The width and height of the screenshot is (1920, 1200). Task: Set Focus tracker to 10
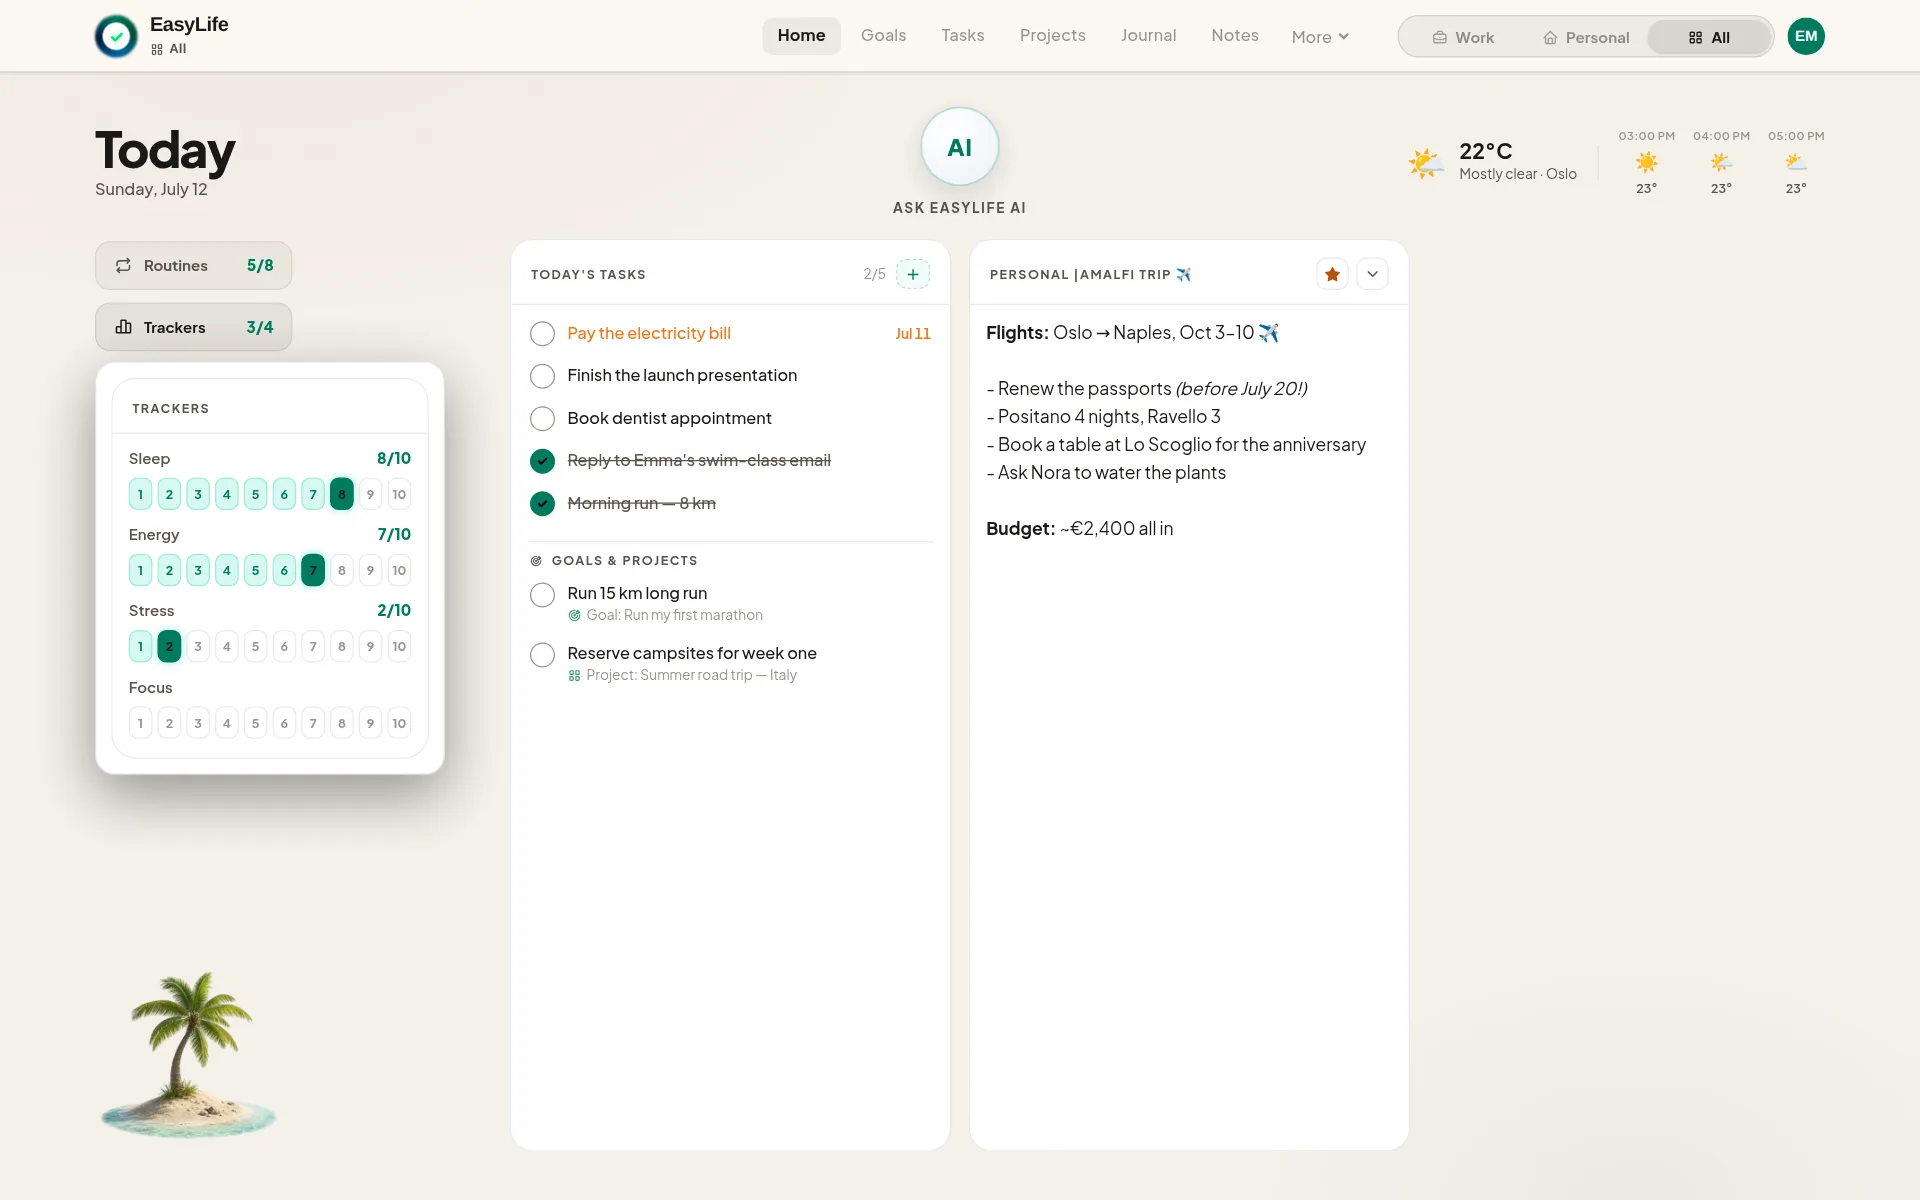[399, 723]
